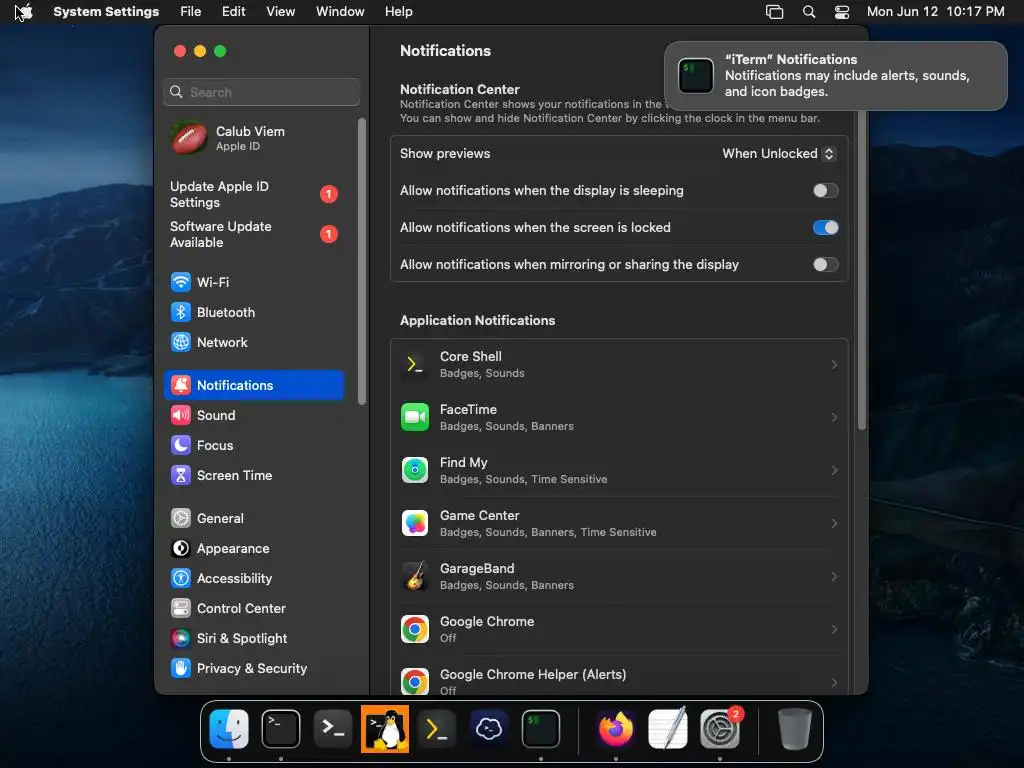Click the sidebar Search field
Viewport: 1024px width, 768px height.
(261, 92)
